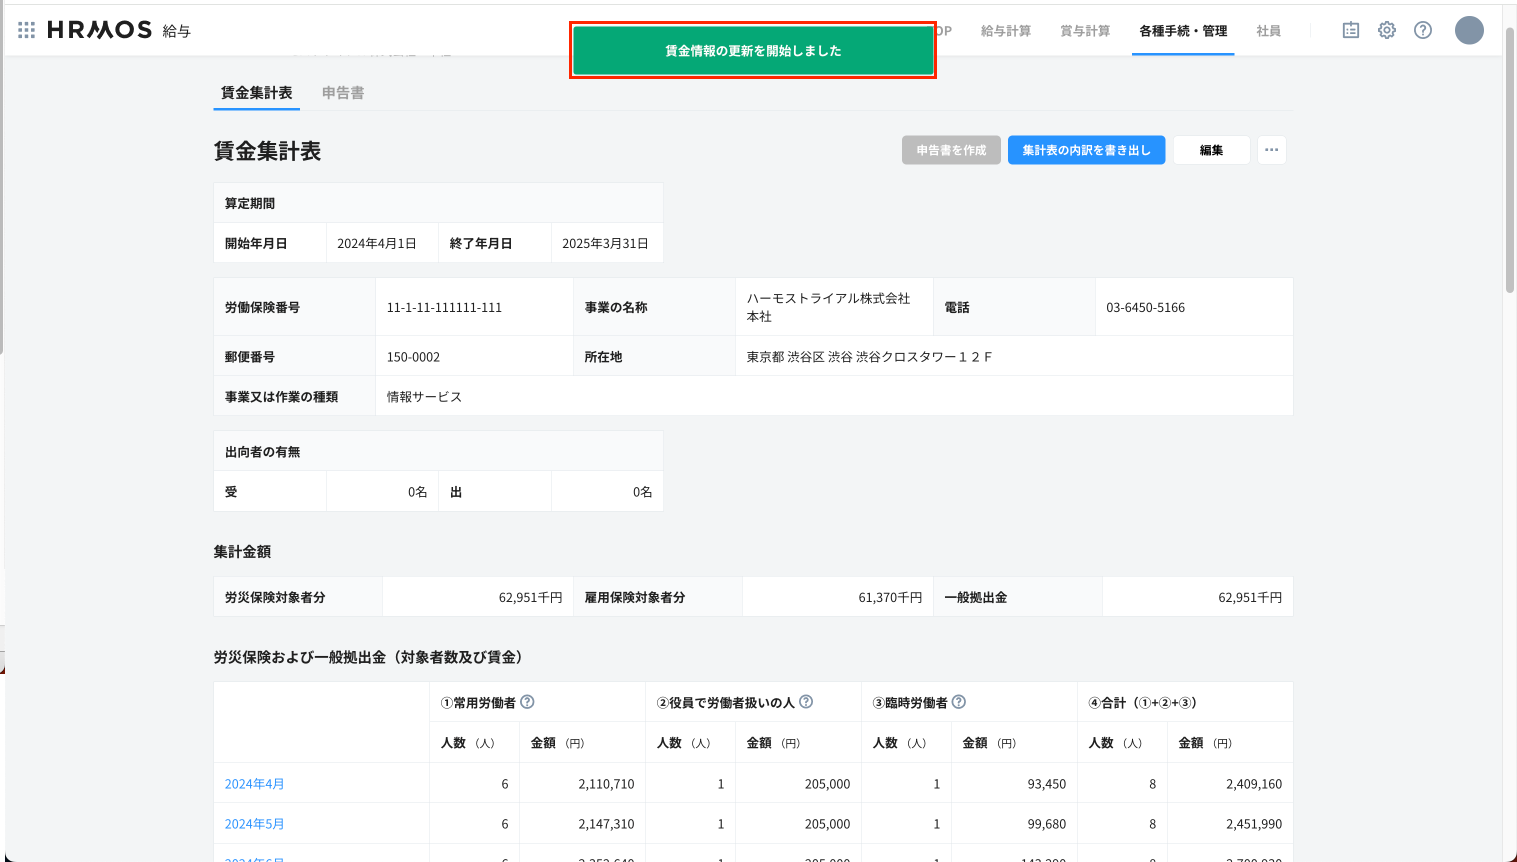Click the user avatar circle
Screen dimensions: 1517x862
tap(1468, 30)
